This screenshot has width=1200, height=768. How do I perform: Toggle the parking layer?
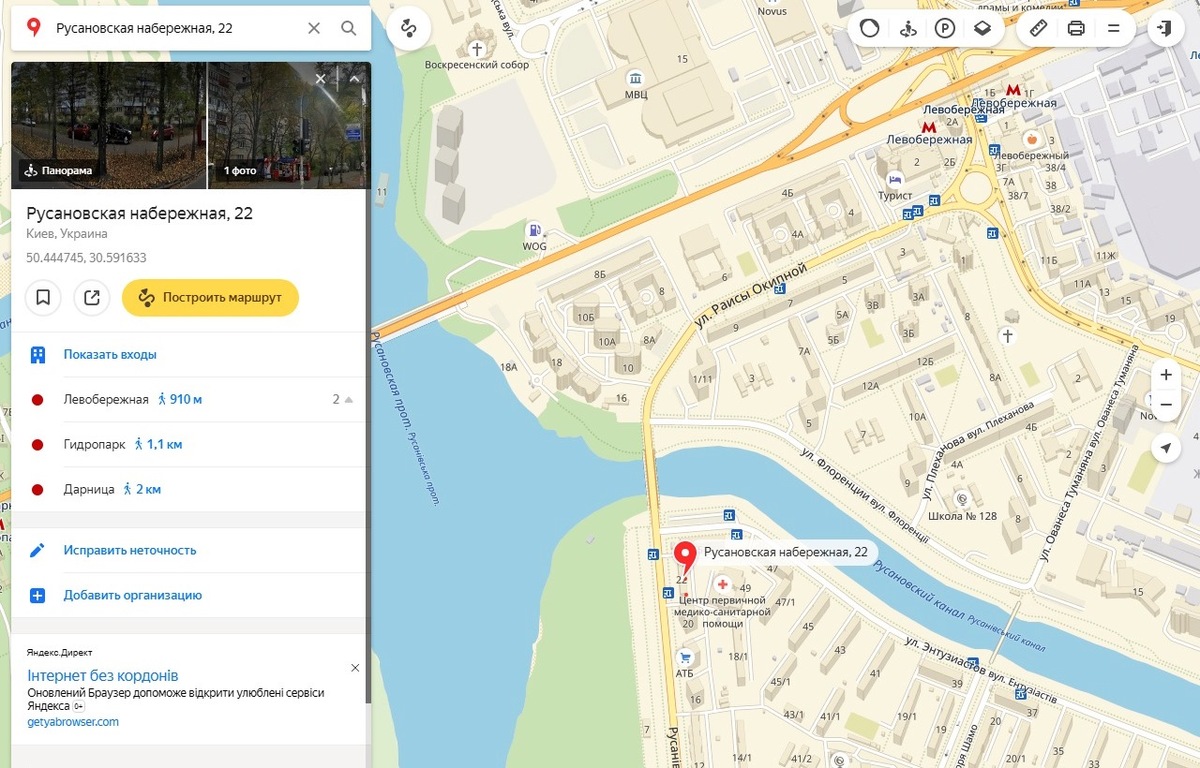coord(944,28)
